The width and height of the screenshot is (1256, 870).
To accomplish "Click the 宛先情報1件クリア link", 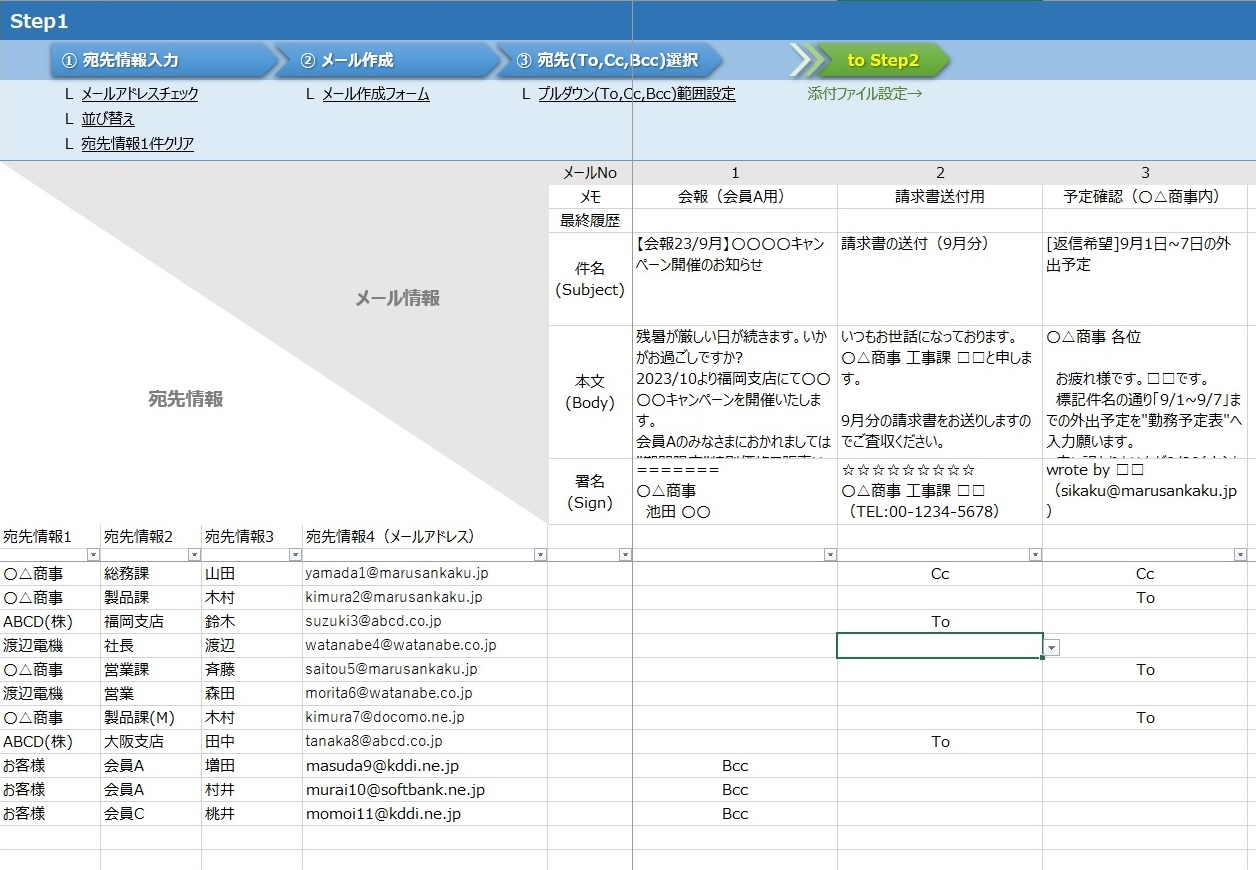I will click(137, 144).
